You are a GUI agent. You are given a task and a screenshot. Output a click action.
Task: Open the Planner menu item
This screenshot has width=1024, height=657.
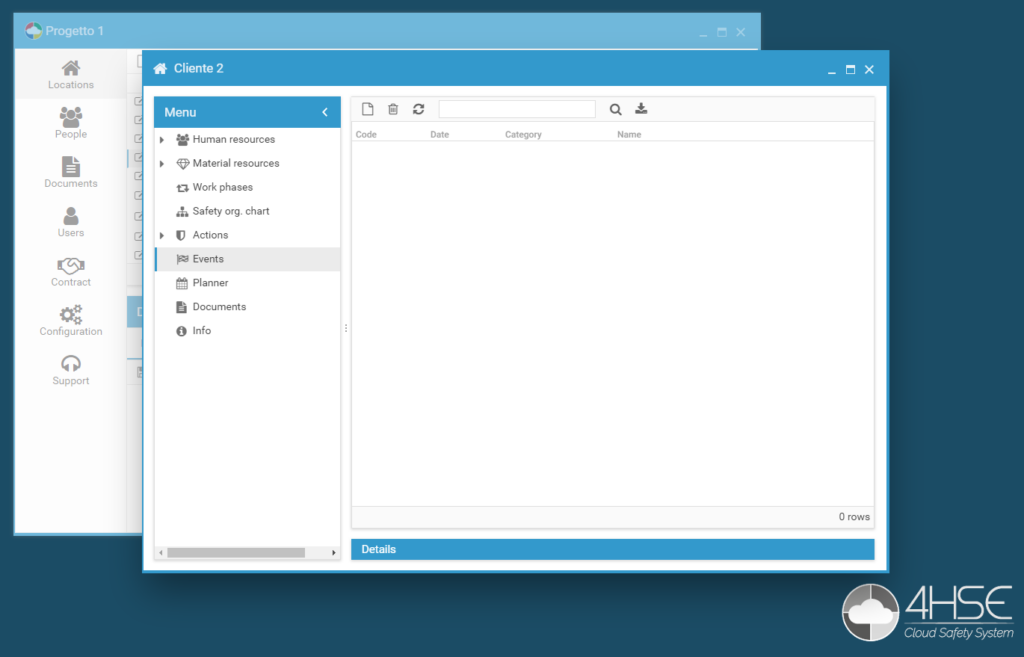pyautogui.click(x=210, y=283)
